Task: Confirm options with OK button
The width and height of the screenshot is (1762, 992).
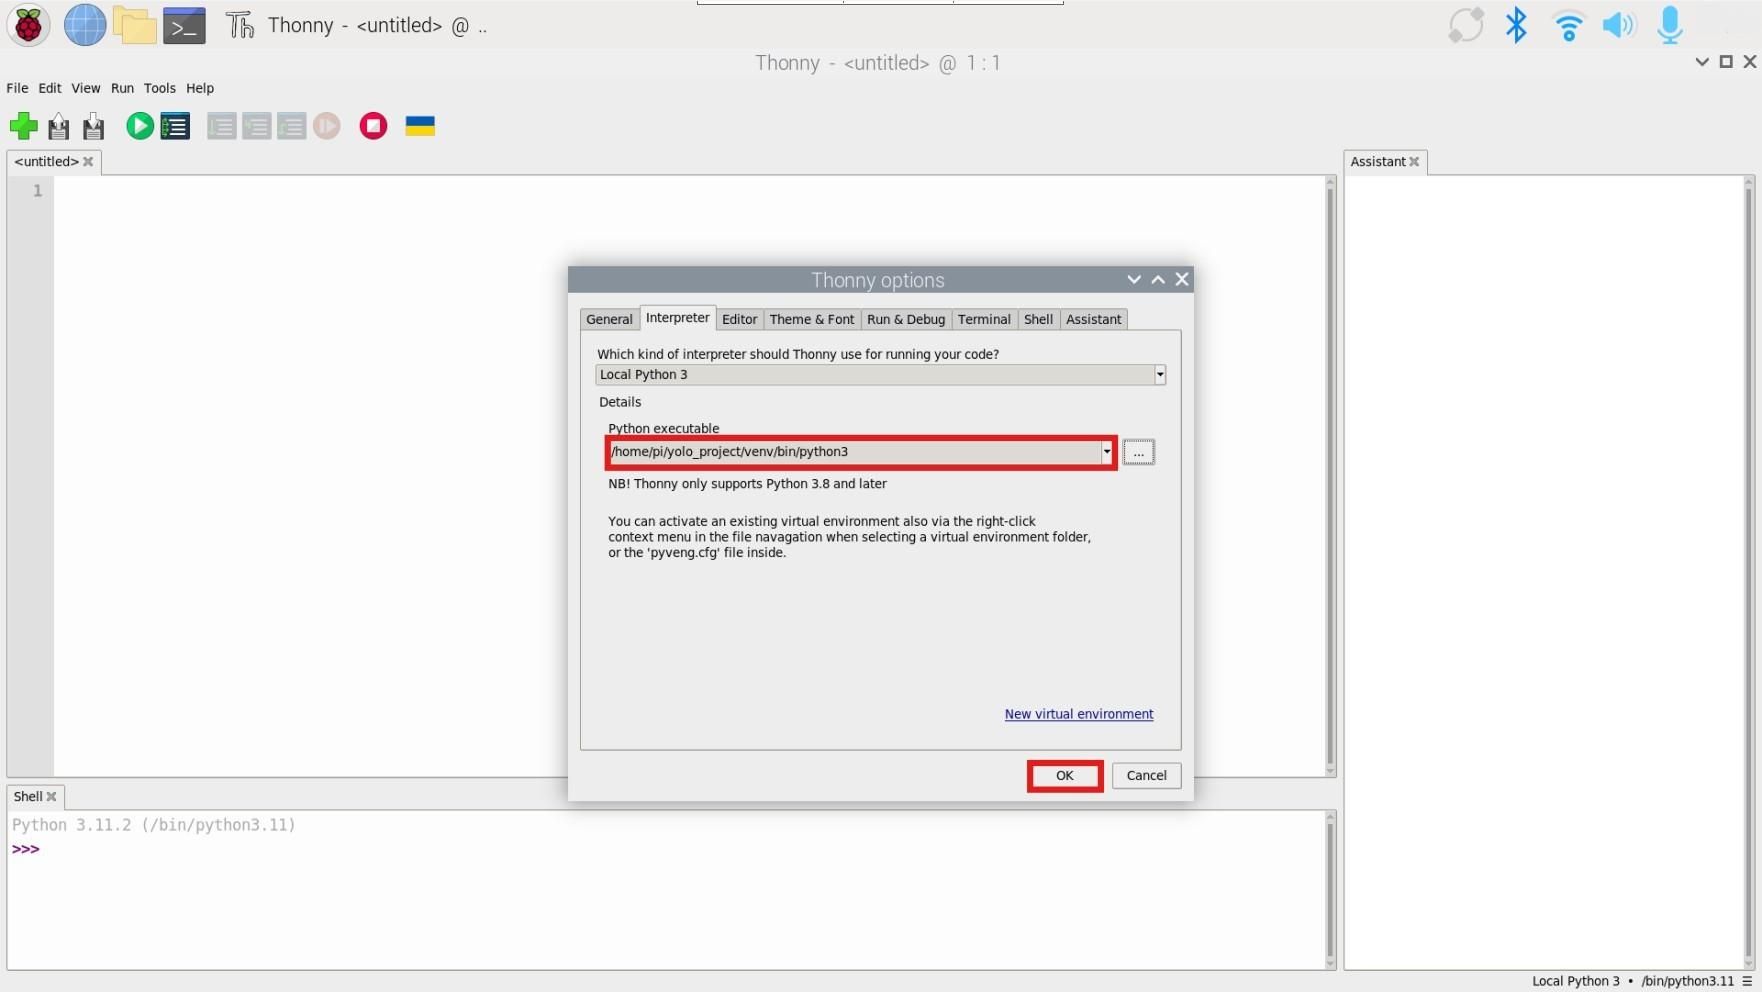Action: click(x=1065, y=776)
